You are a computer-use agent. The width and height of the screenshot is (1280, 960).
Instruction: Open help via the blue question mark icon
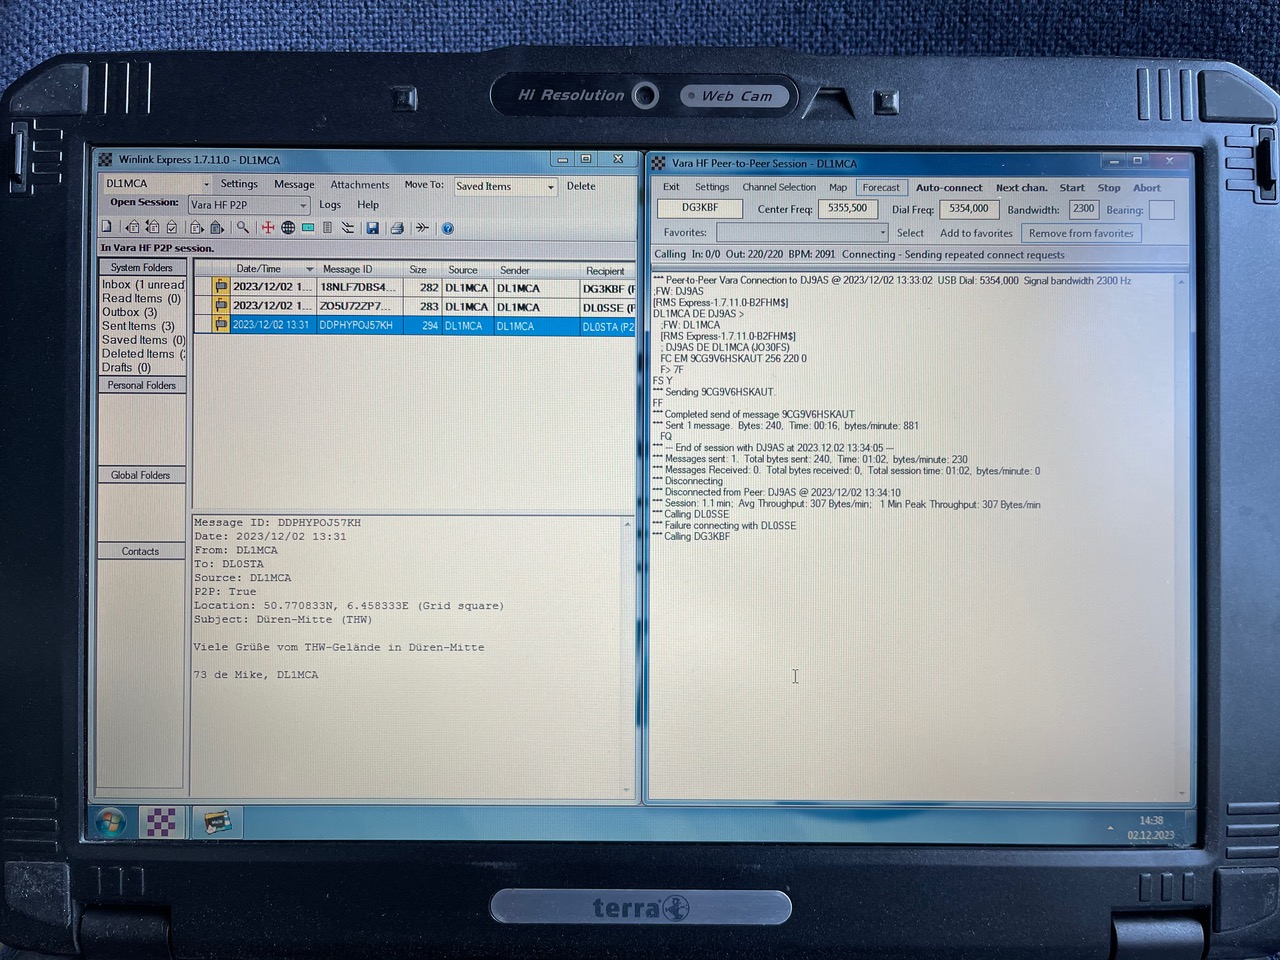(x=448, y=228)
